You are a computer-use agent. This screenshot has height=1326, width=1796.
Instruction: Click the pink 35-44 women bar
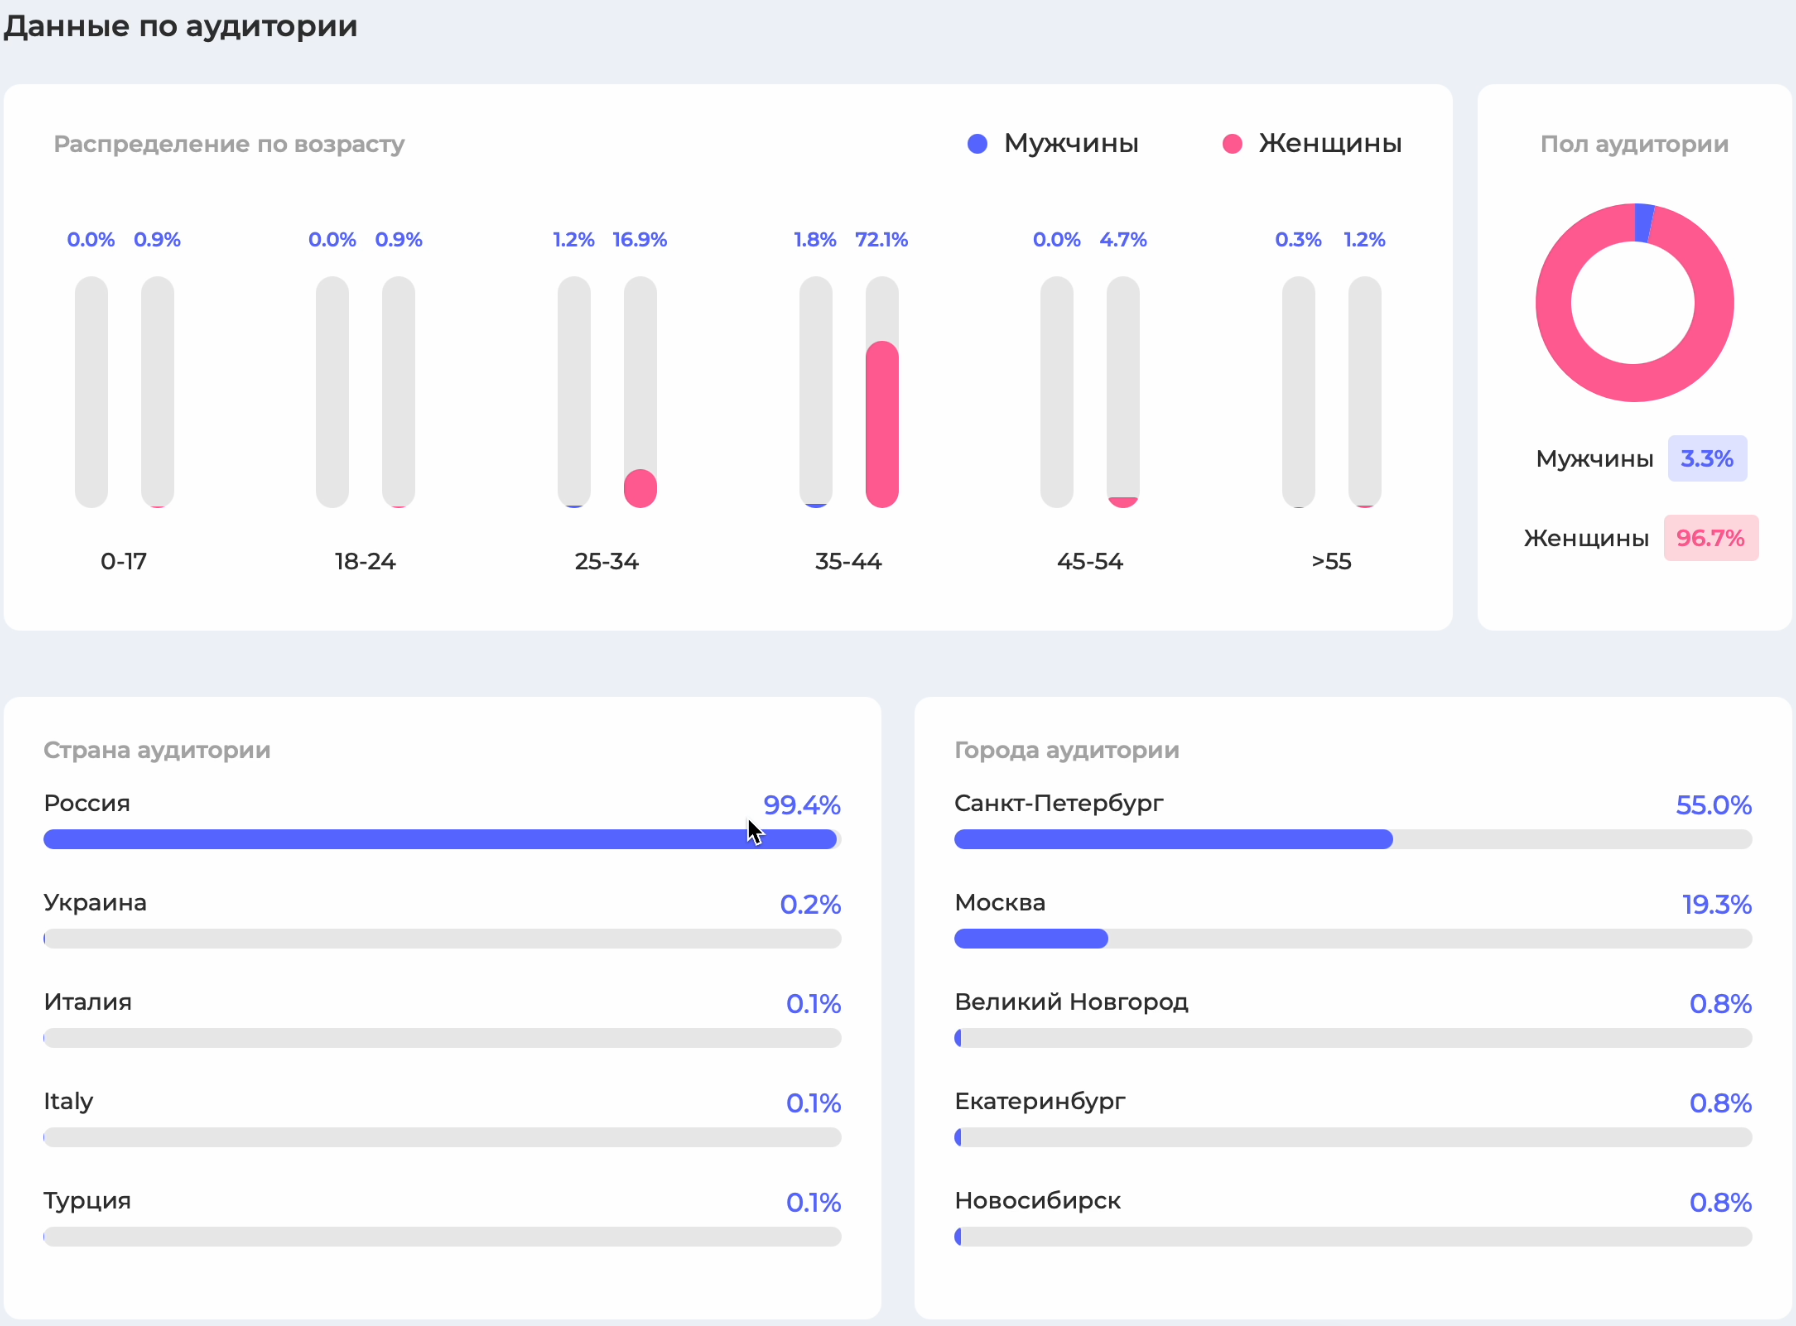click(x=882, y=424)
